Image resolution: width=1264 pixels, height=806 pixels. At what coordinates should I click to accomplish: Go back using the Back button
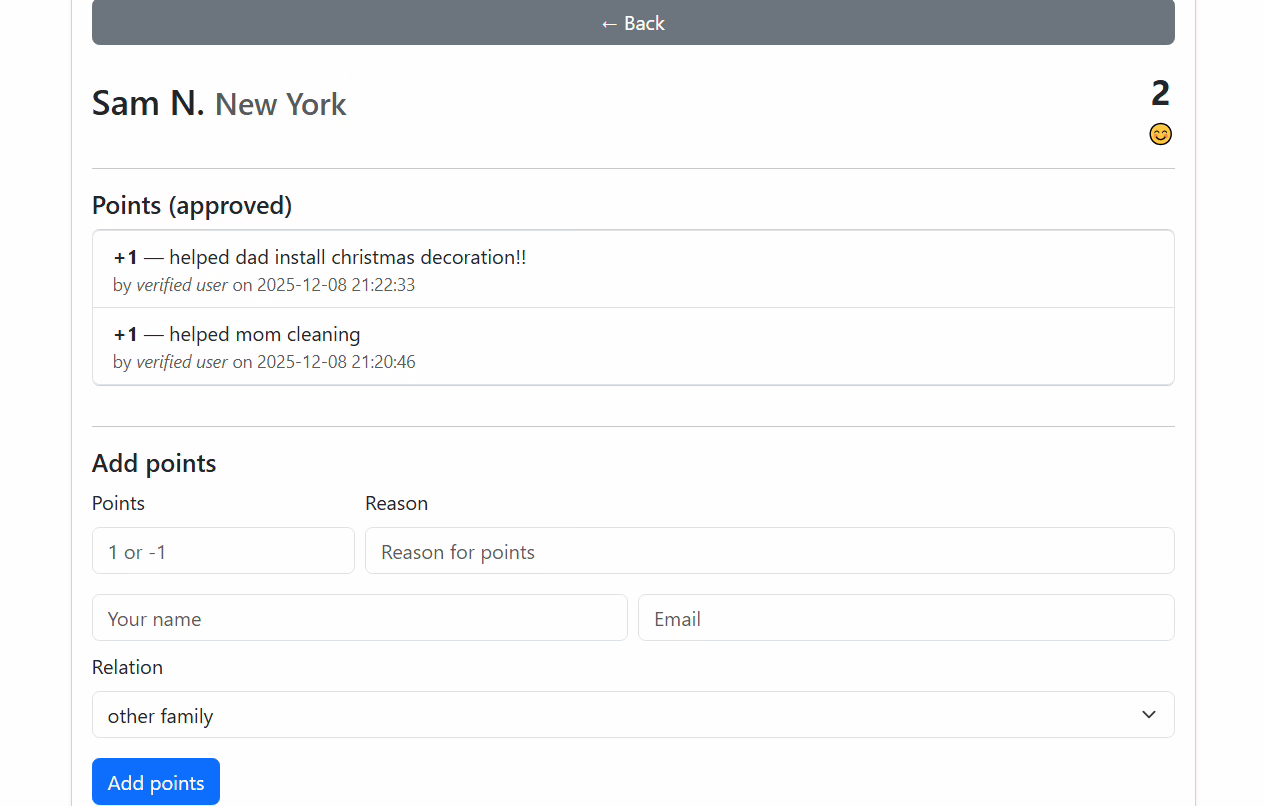point(633,23)
